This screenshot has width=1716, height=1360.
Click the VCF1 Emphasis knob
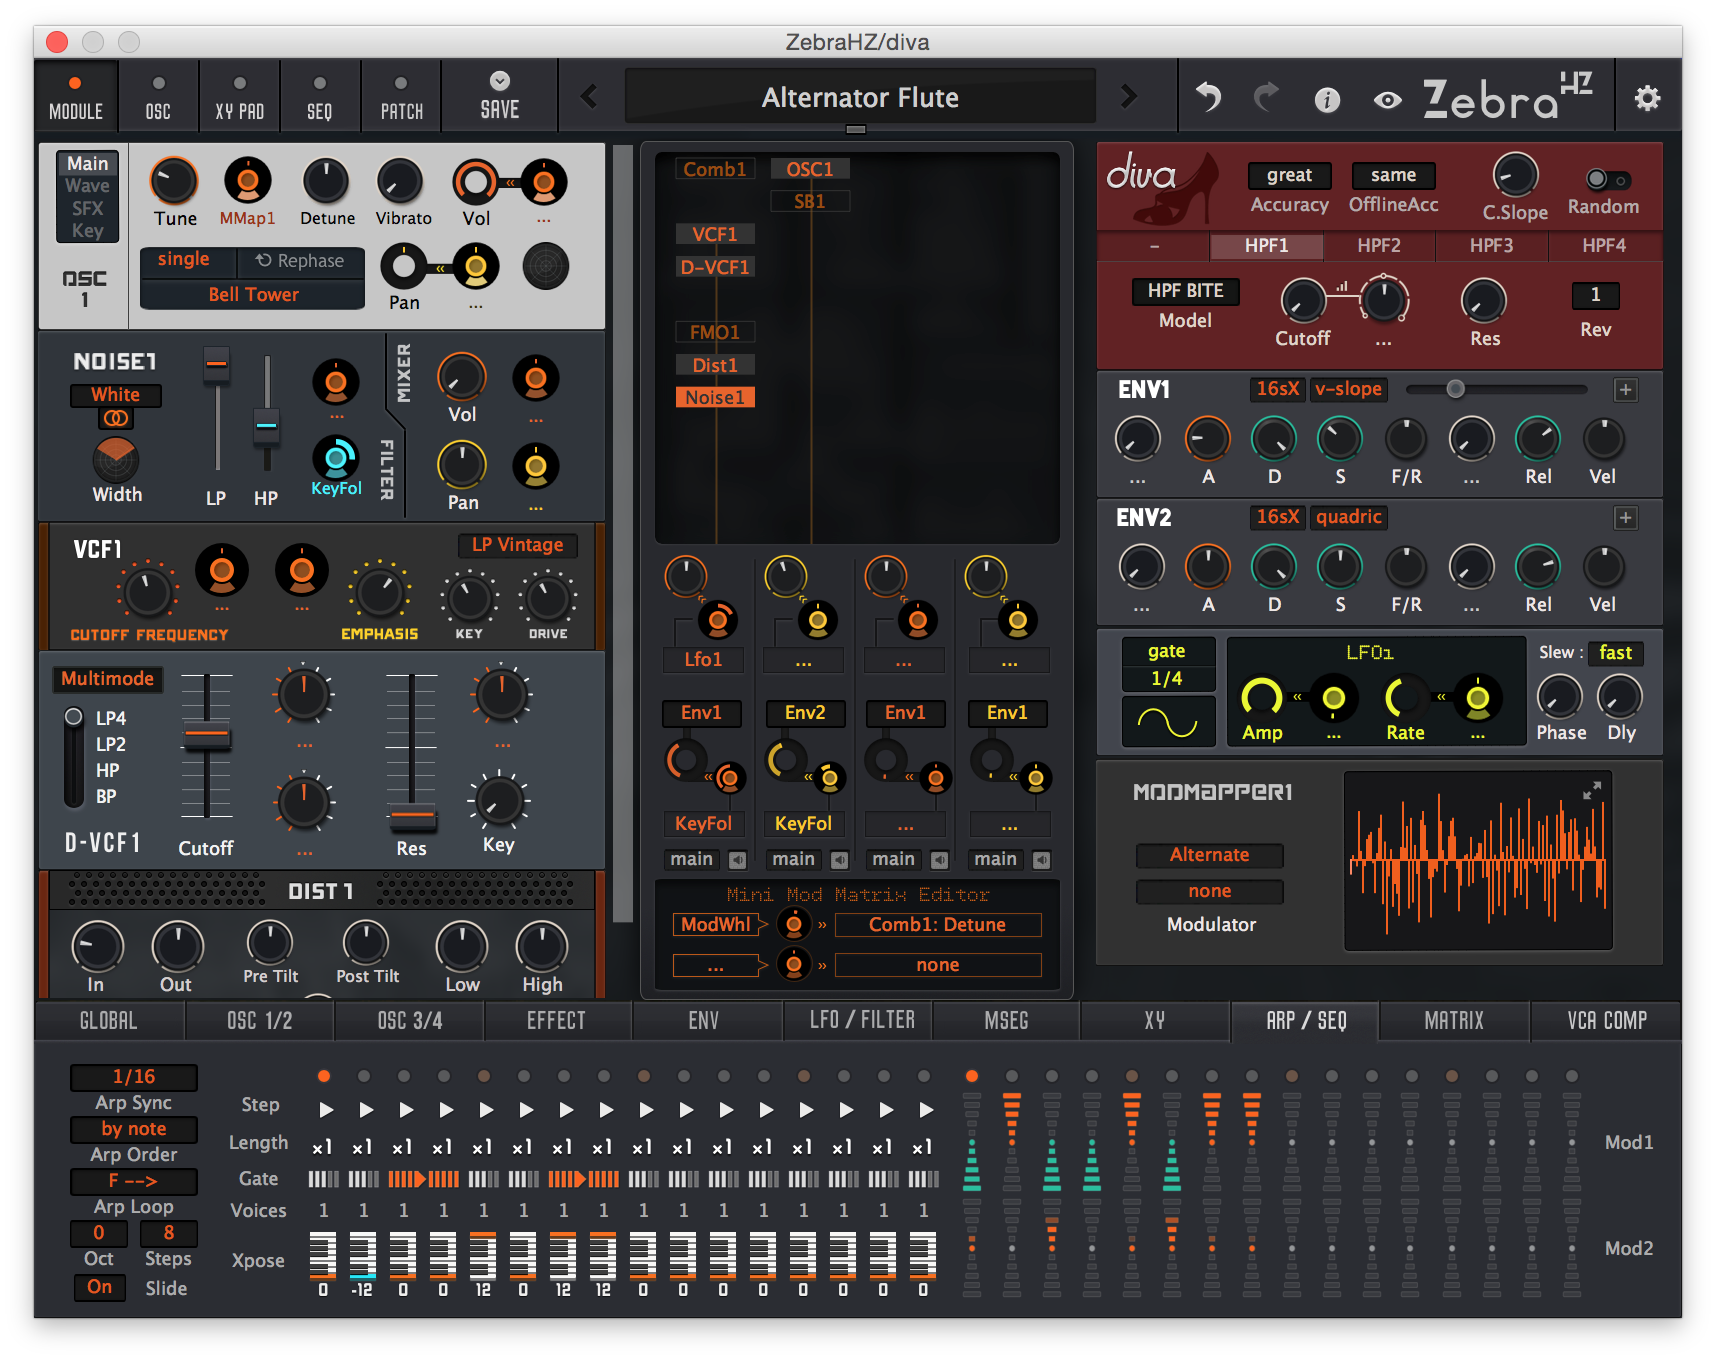coord(380,592)
